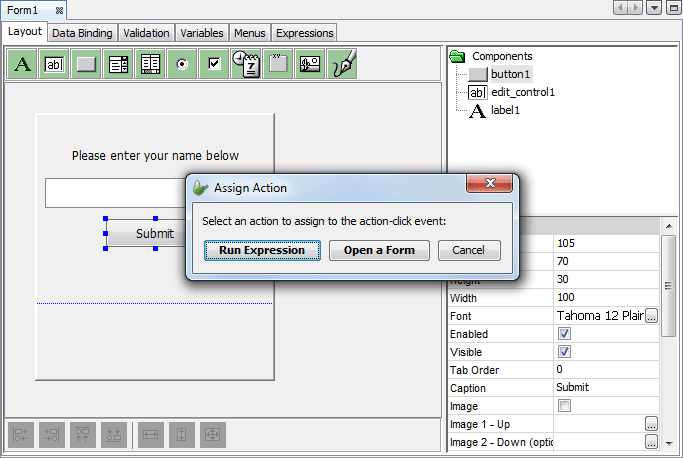Check the Image property checkbox
The image size is (683, 458).
(564, 406)
